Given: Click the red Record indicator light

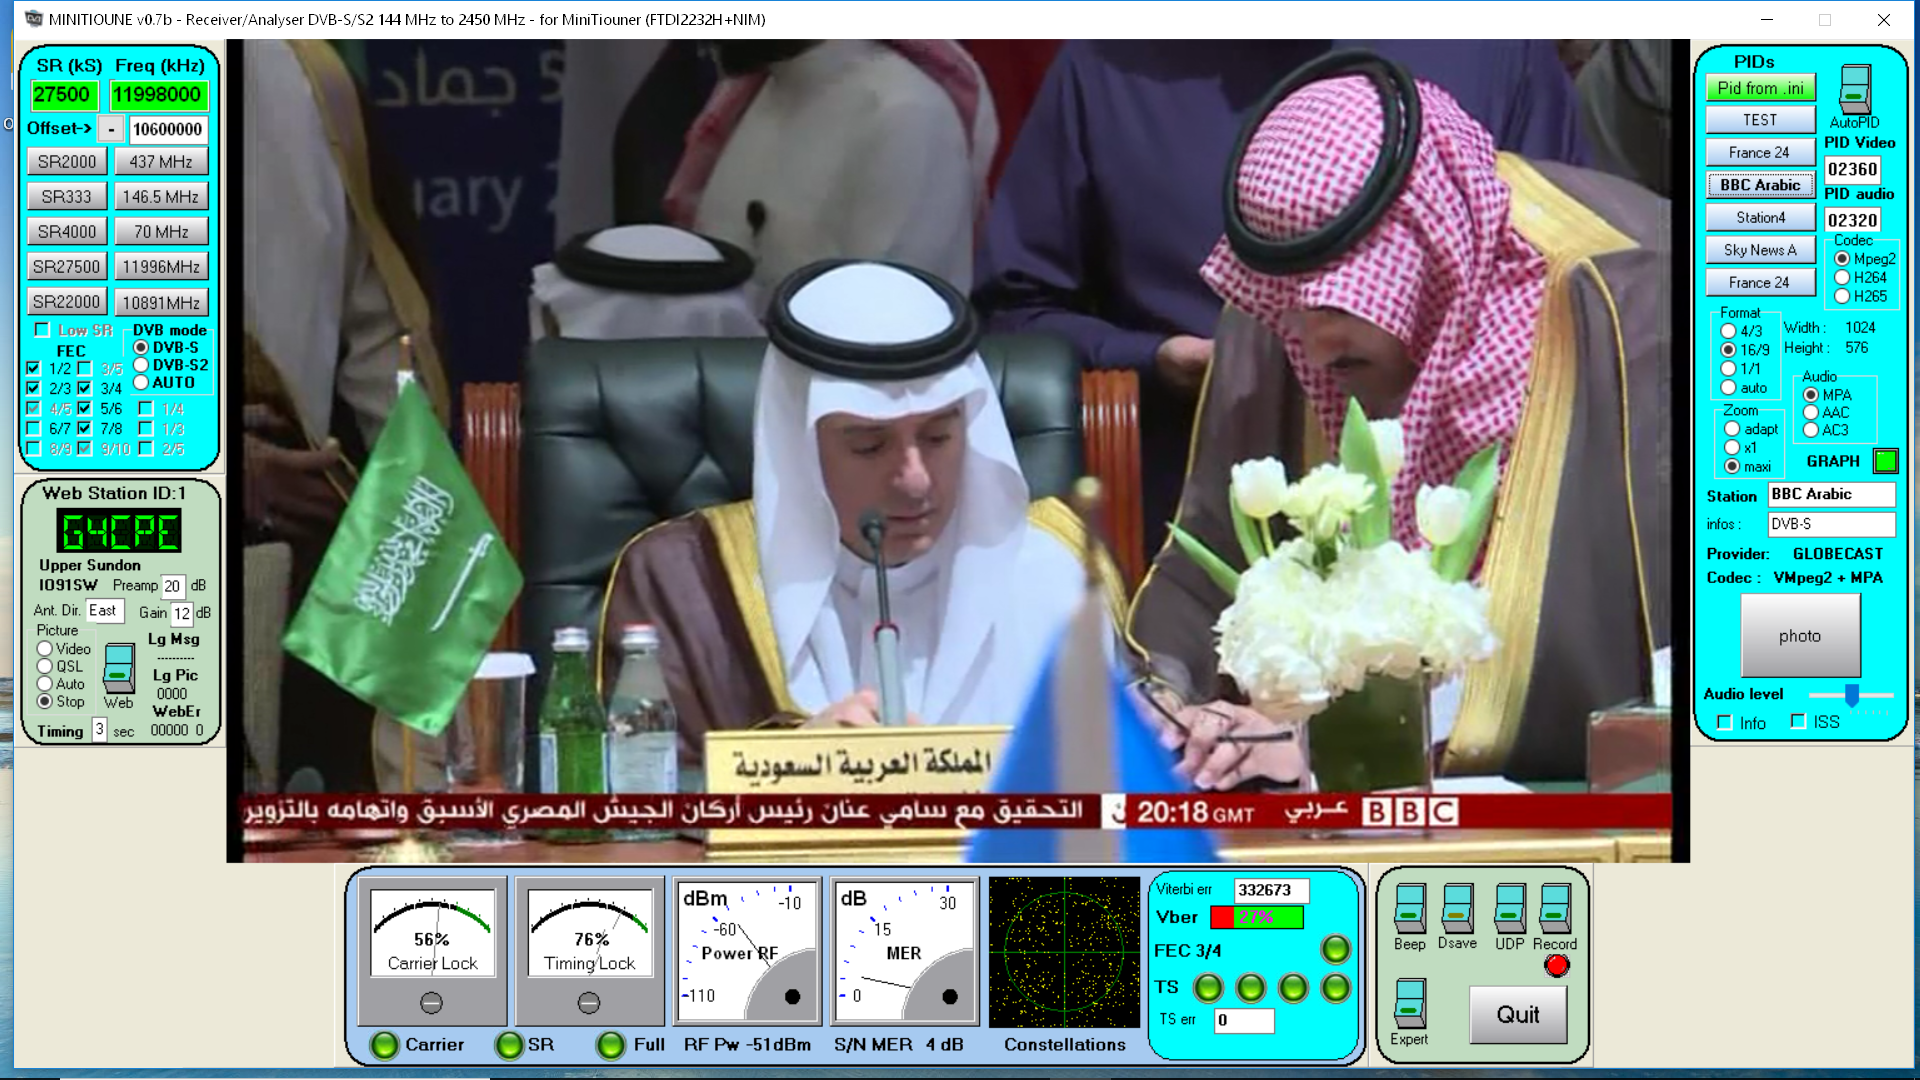Looking at the screenshot, I should [x=1556, y=965].
